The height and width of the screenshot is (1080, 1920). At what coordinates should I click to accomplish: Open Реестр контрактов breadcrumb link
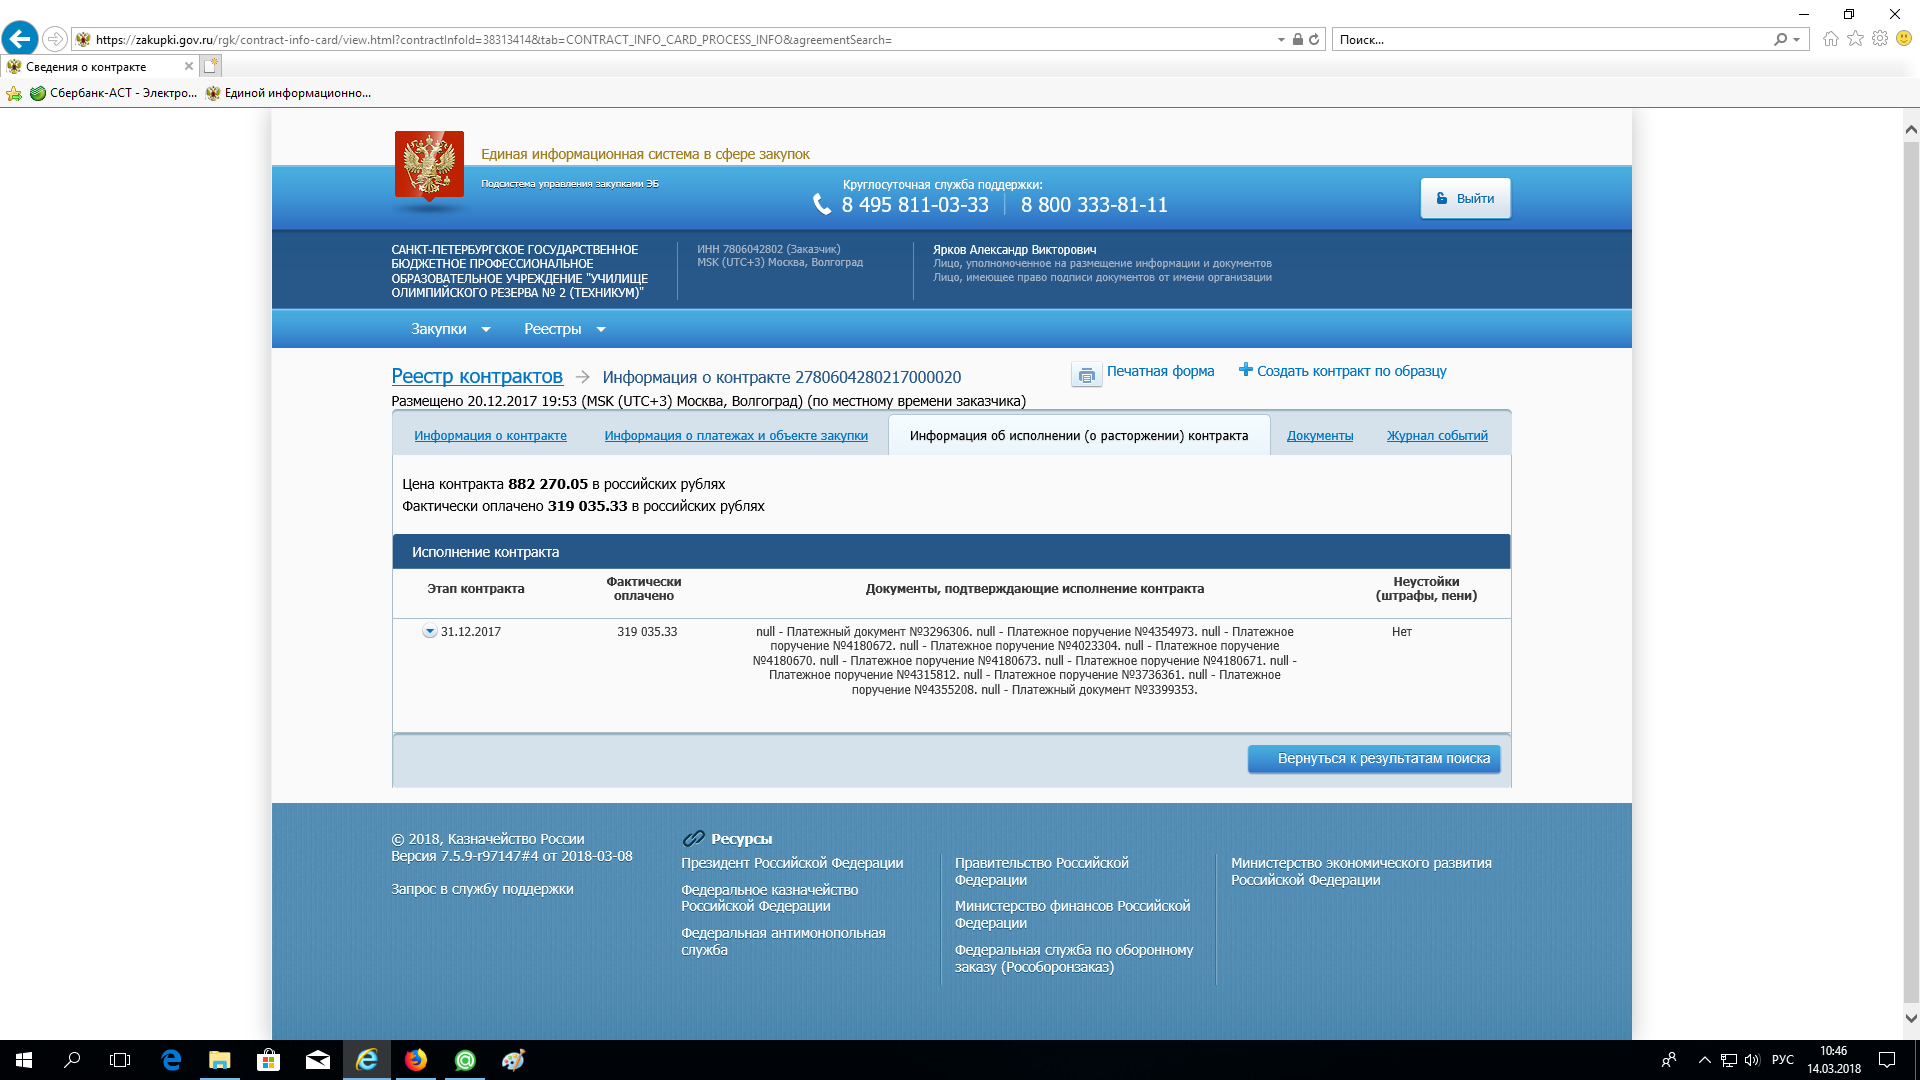pos(476,377)
